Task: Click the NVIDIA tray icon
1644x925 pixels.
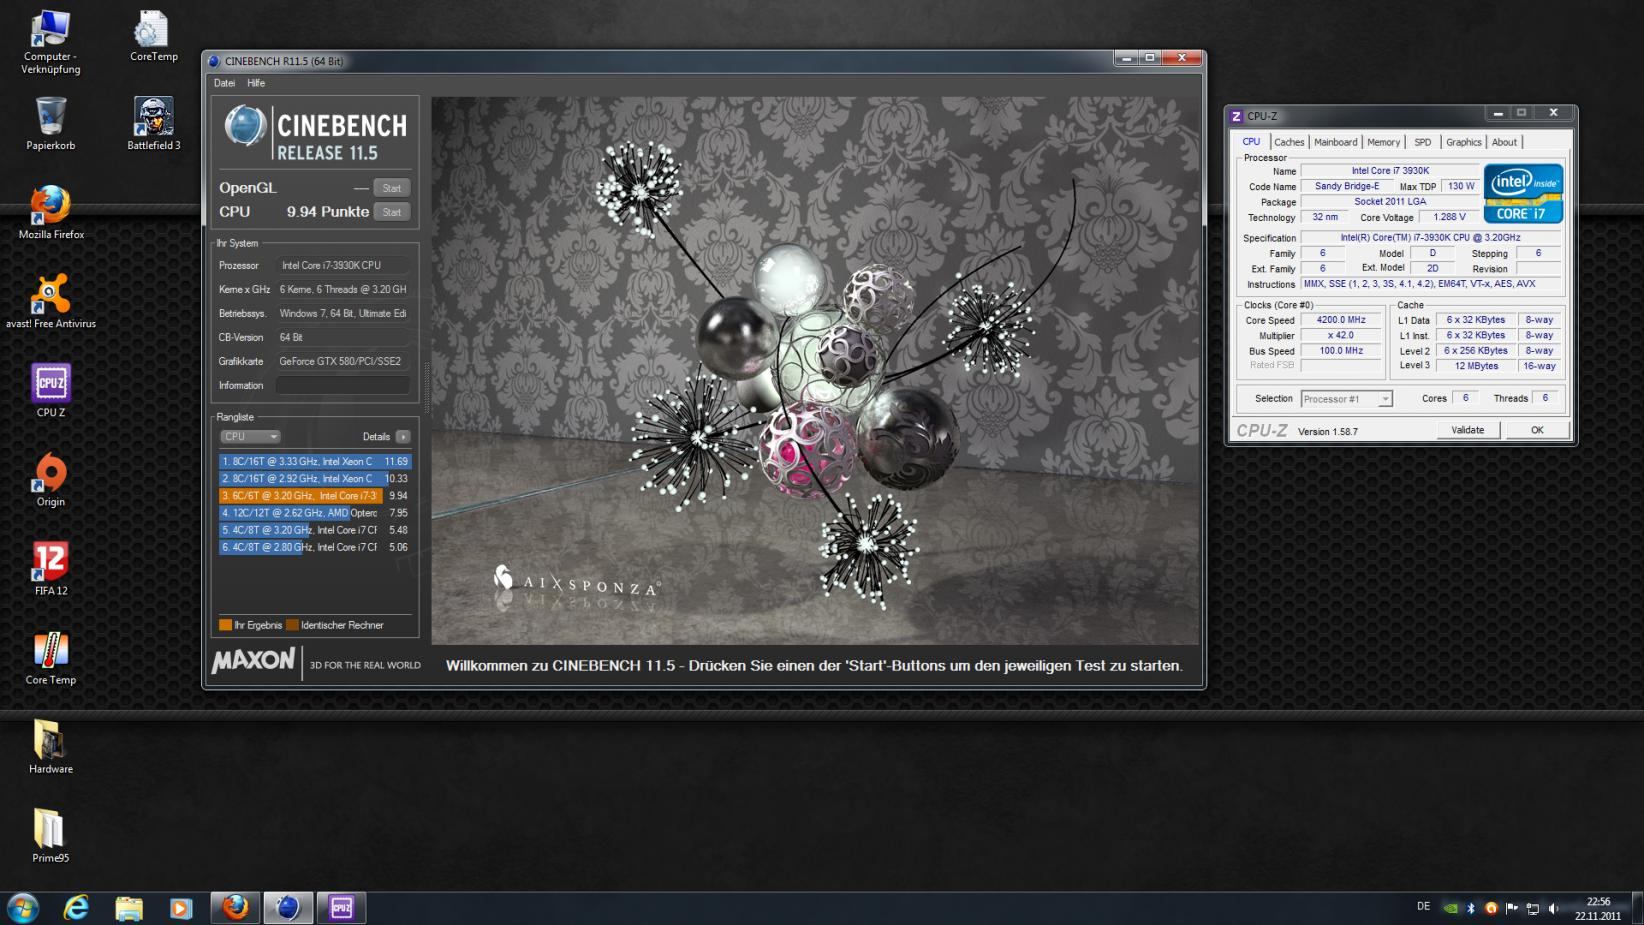Action: pyautogui.click(x=1450, y=908)
